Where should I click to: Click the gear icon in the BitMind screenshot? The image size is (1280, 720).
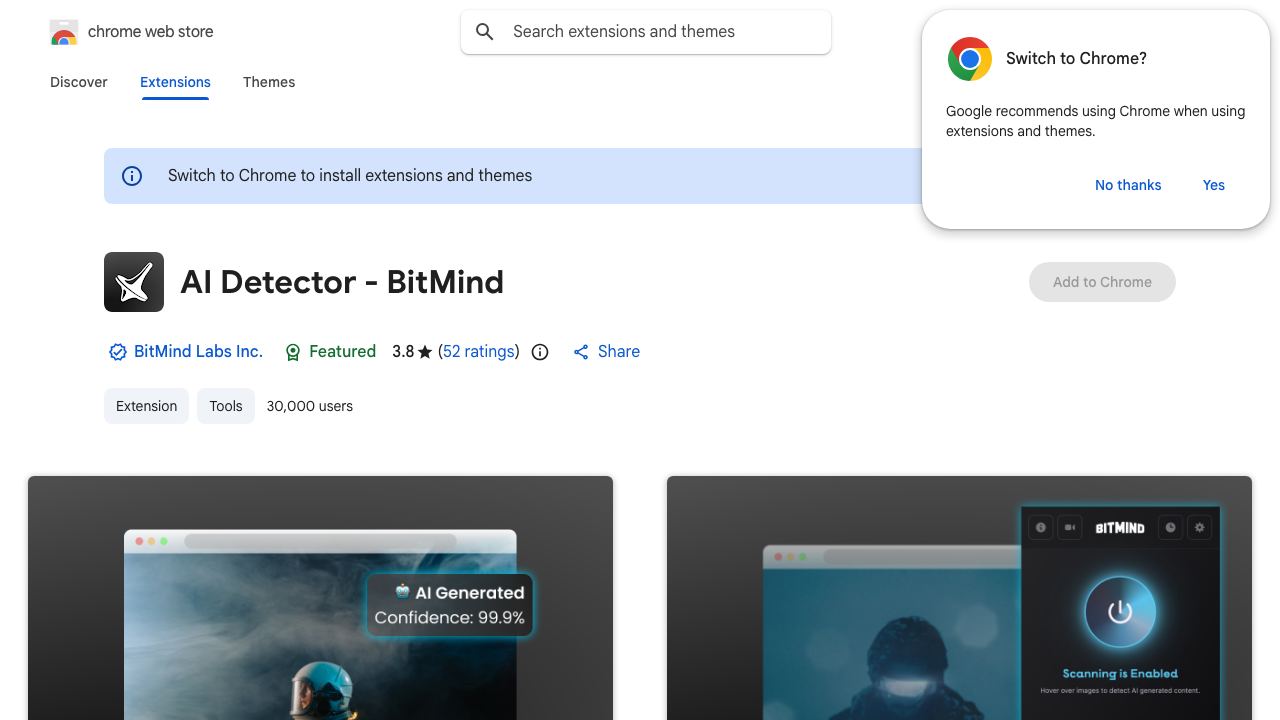[x=1200, y=527]
